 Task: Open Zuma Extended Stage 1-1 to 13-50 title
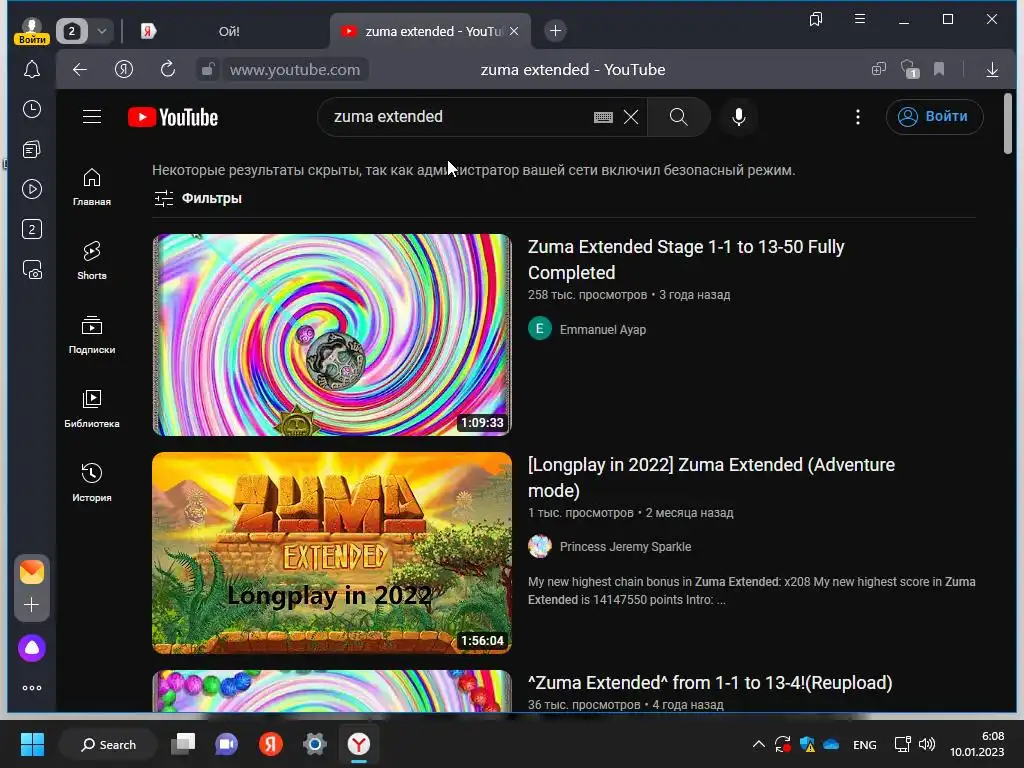tap(686, 259)
